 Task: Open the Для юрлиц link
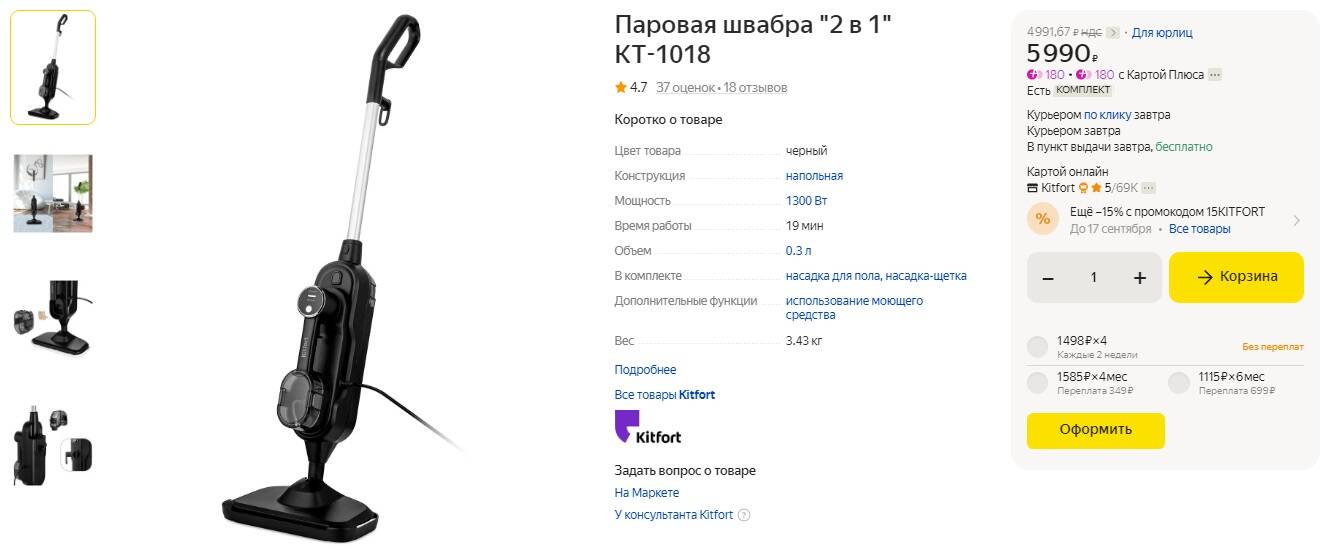click(x=1162, y=33)
